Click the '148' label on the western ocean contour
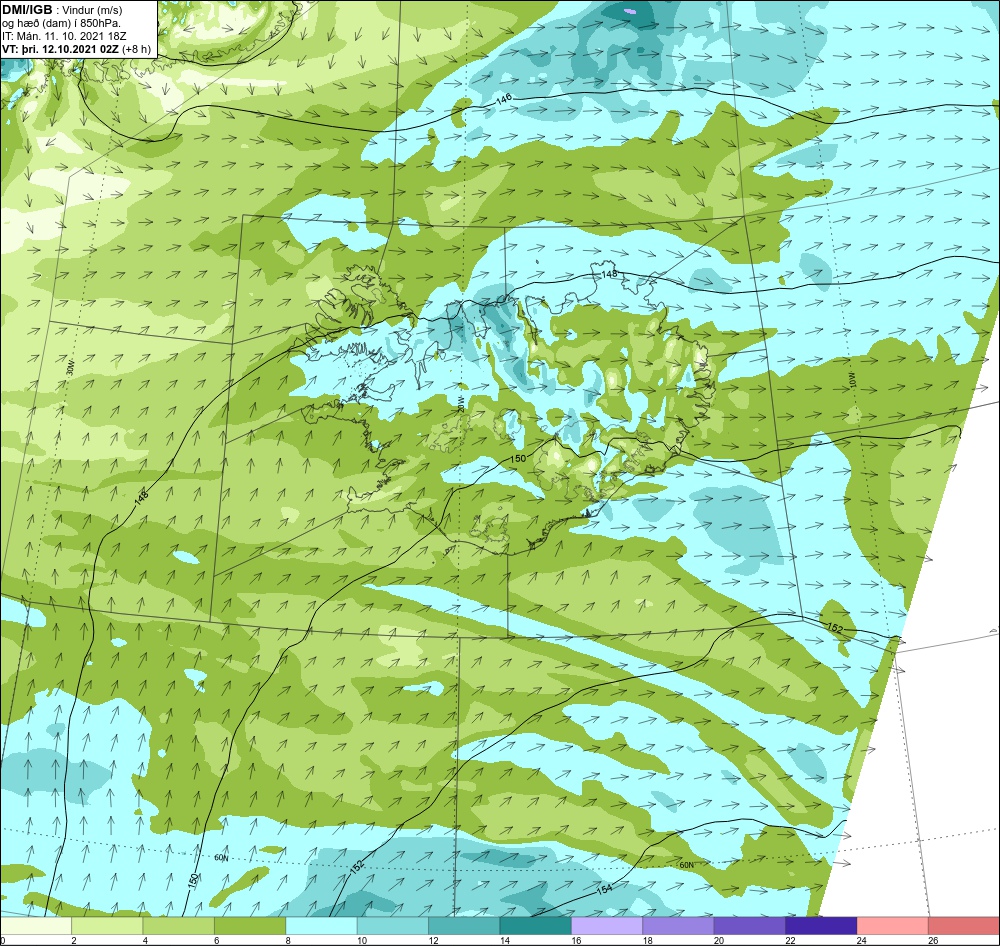 point(142,498)
